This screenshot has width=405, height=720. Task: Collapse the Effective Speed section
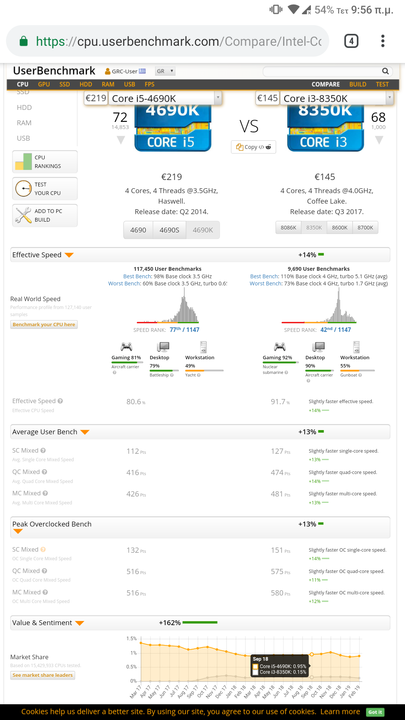(x=69, y=255)
